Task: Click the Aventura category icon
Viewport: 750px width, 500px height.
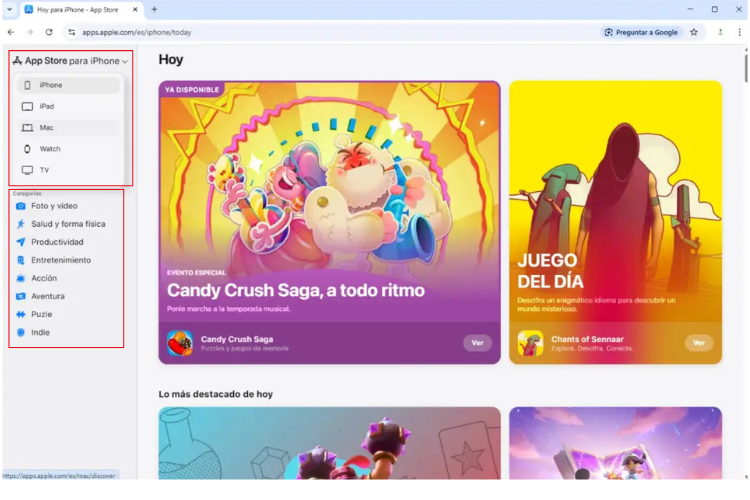Action: [21, 296]
